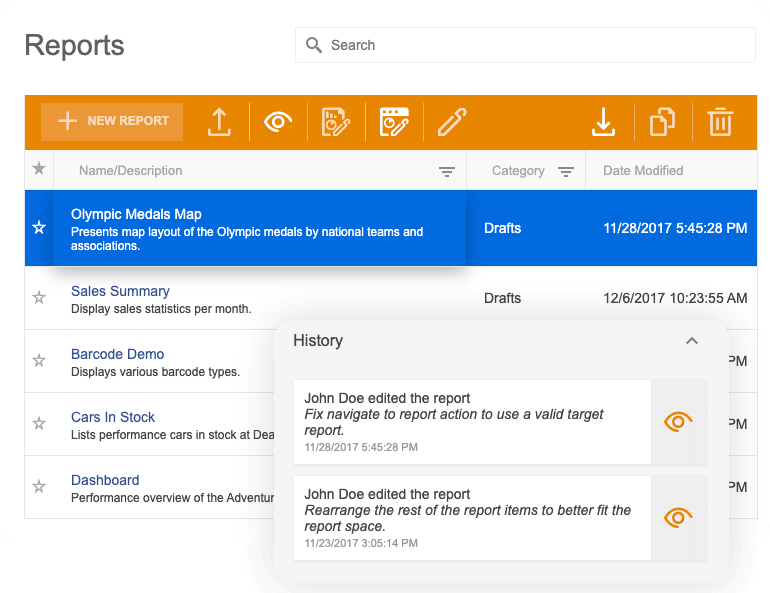Toggle favorite star for Olympic Medals Map
The width and height of the screenshot is (770, 593).
point(39,228)
